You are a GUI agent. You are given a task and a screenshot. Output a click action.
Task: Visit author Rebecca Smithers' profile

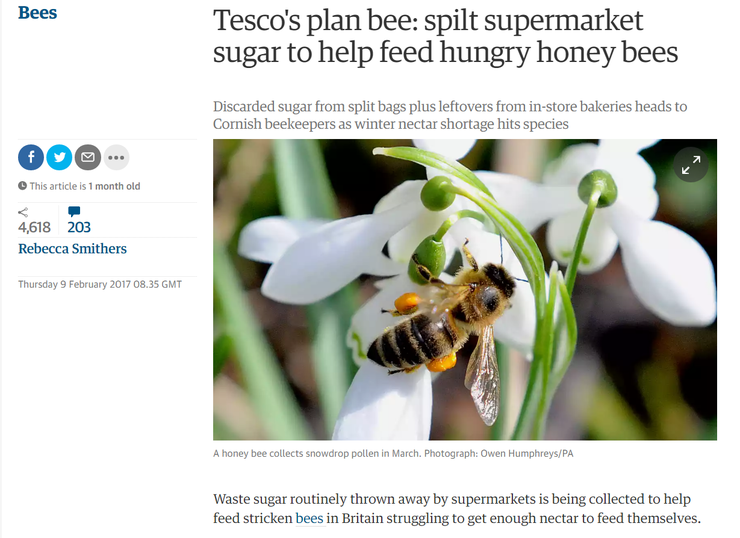coord(73,249)
